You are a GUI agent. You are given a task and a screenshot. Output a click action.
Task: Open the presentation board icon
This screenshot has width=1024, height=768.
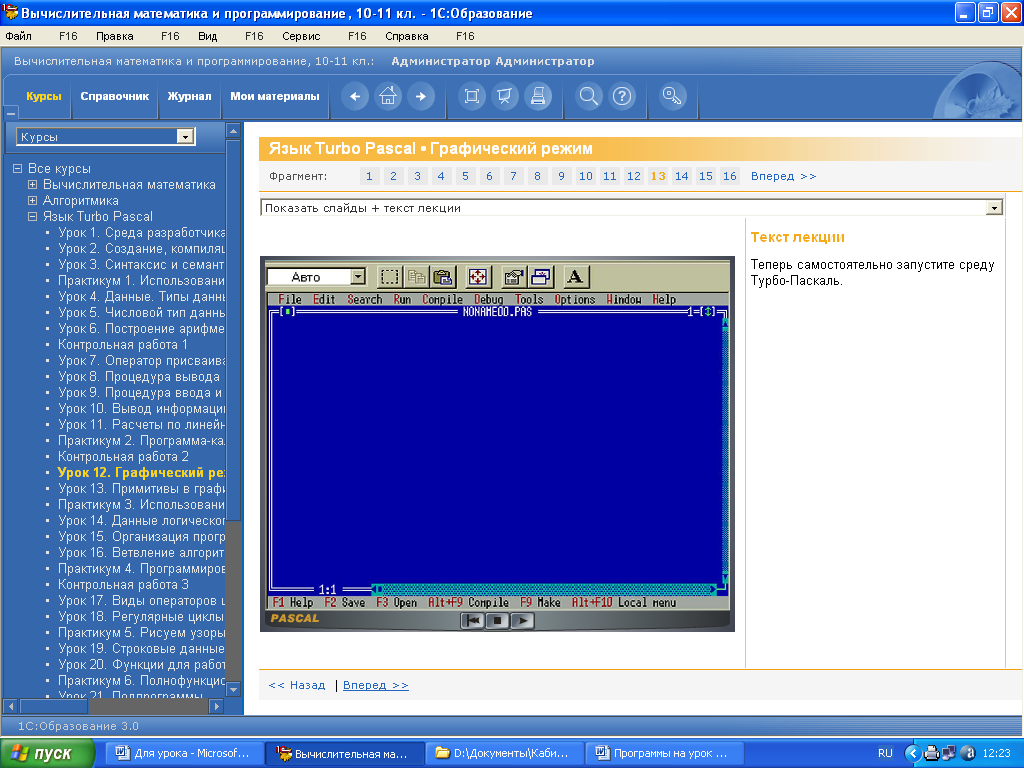(505, 97)
